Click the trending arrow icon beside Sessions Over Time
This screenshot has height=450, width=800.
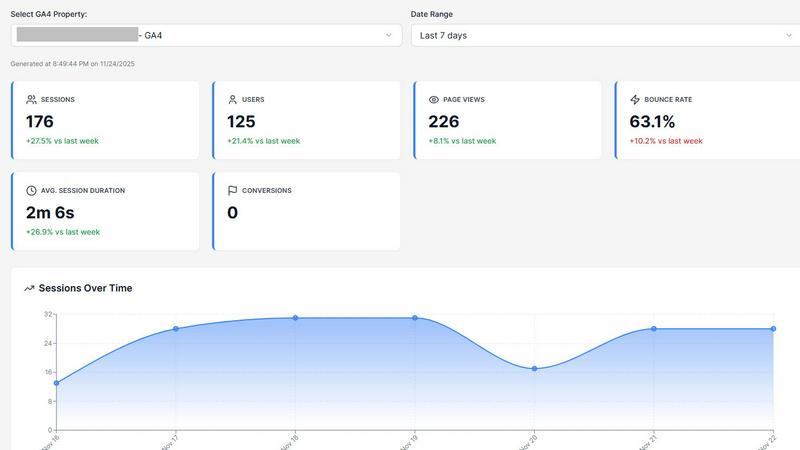click(x=29, y=288)
